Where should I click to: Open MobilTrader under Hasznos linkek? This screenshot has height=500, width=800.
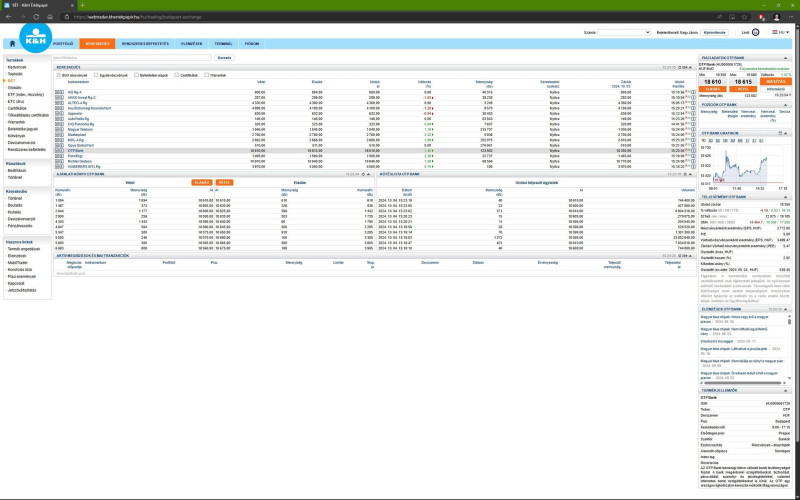17,263
